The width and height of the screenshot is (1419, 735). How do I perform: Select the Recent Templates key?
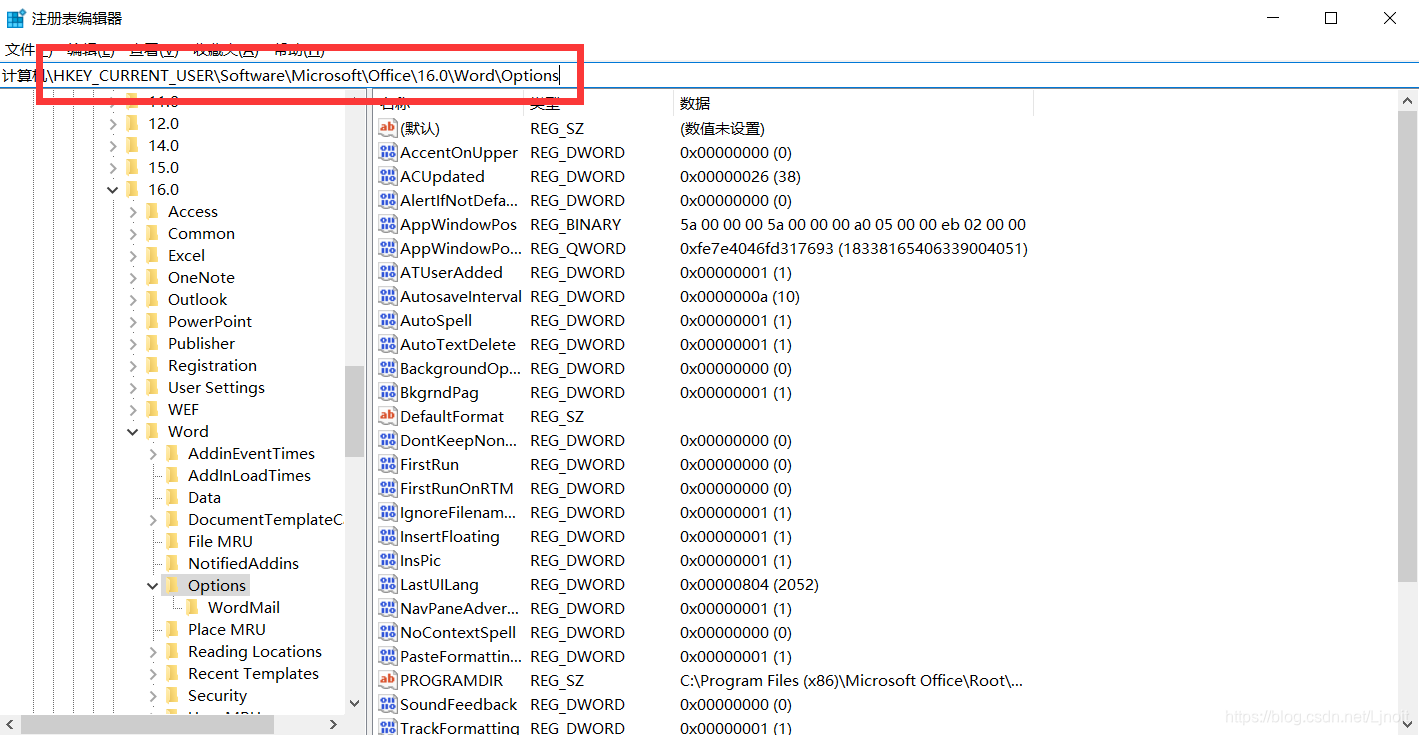[253, 673]
